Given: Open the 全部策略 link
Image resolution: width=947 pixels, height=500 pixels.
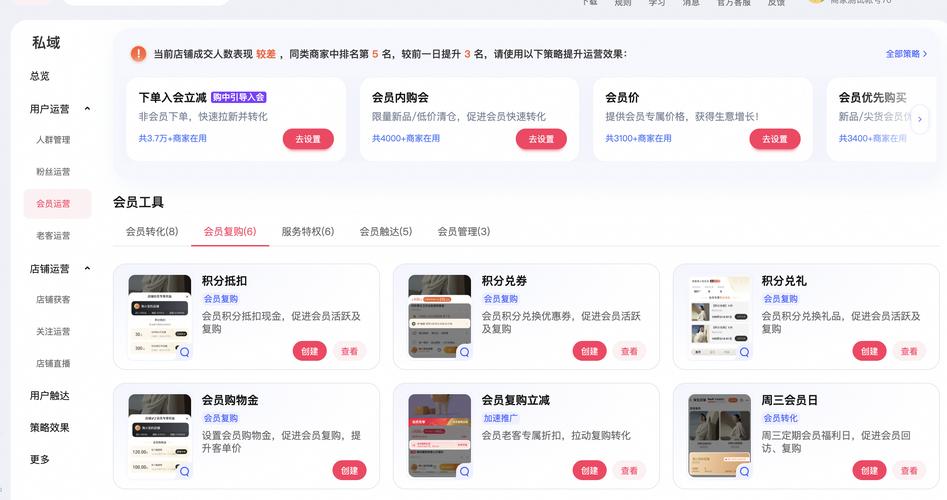Looking at the screenshot, I should [x=906, y=54].
